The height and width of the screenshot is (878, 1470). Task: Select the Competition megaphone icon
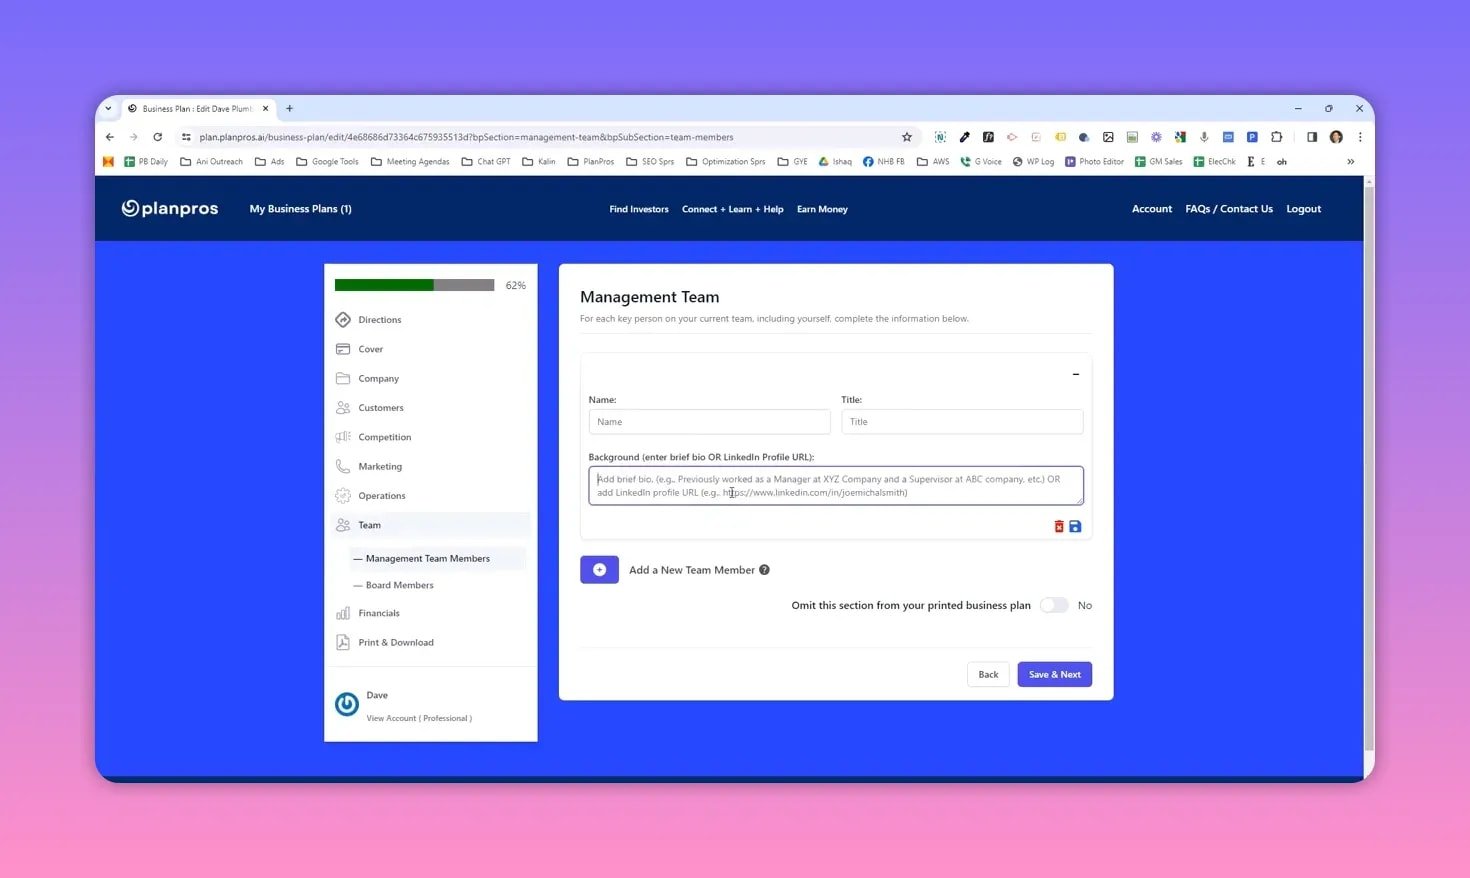coord(343,437)
